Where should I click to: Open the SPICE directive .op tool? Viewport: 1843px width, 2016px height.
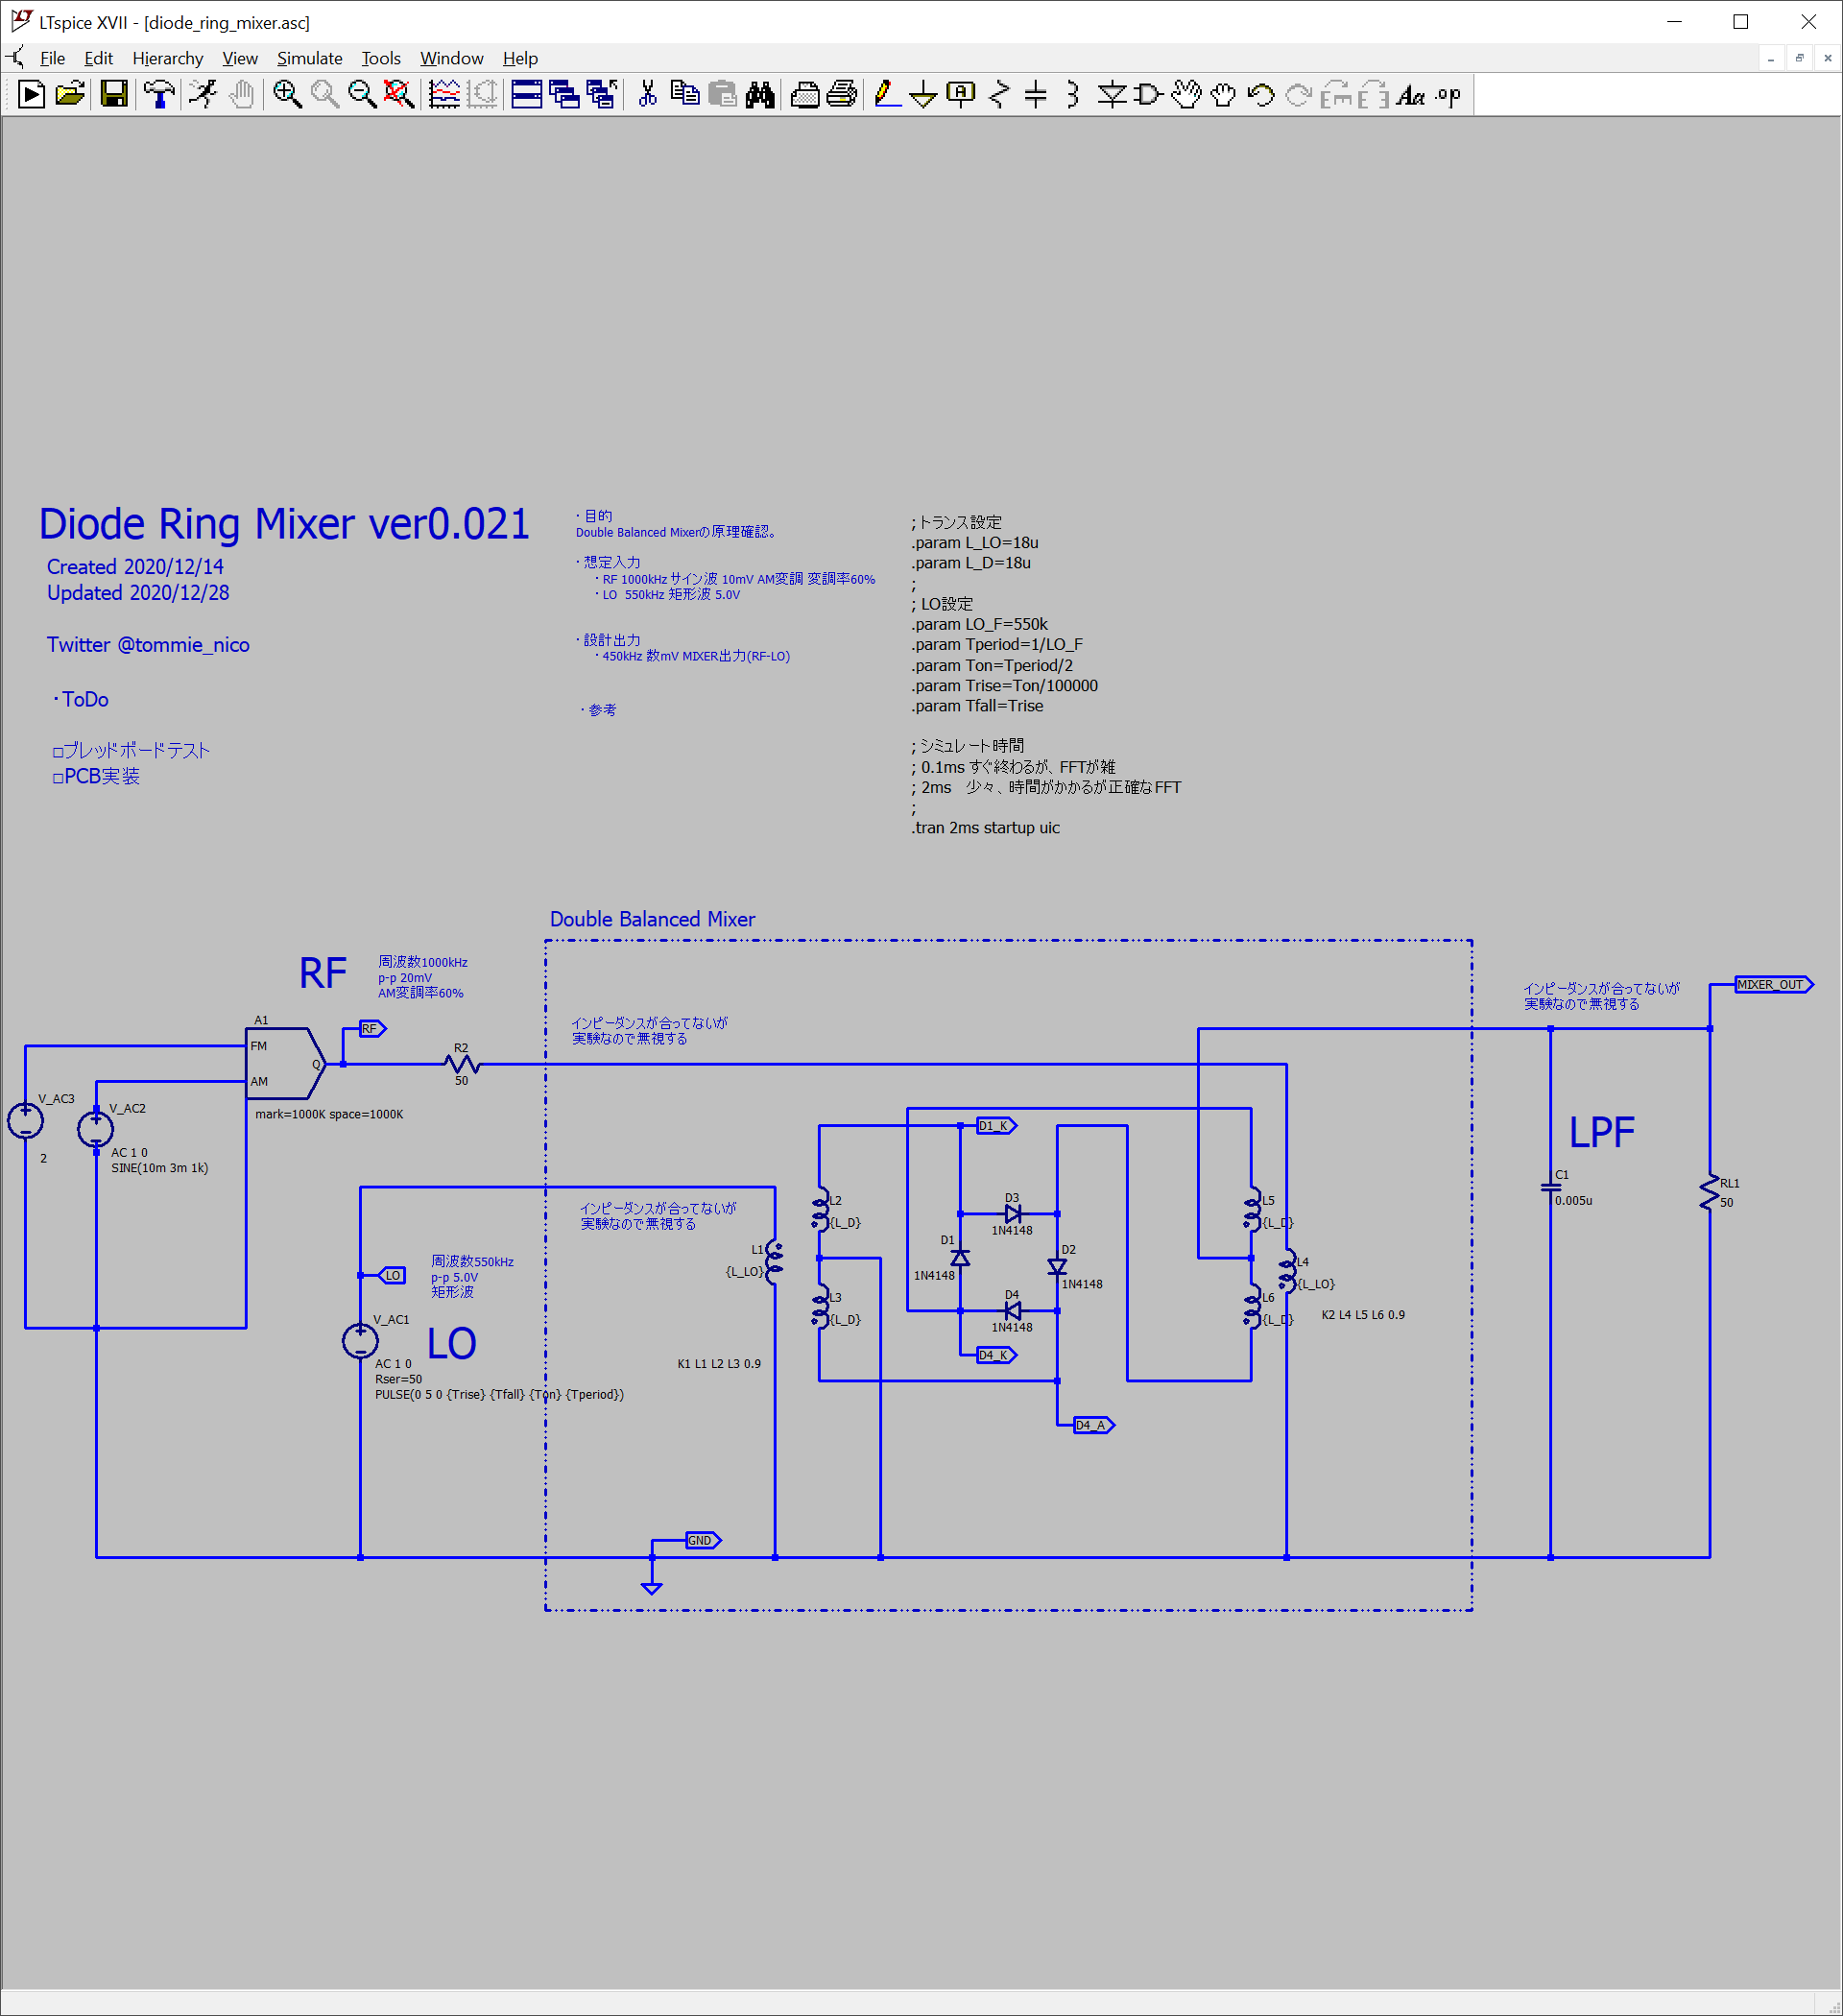[1448, 95]
